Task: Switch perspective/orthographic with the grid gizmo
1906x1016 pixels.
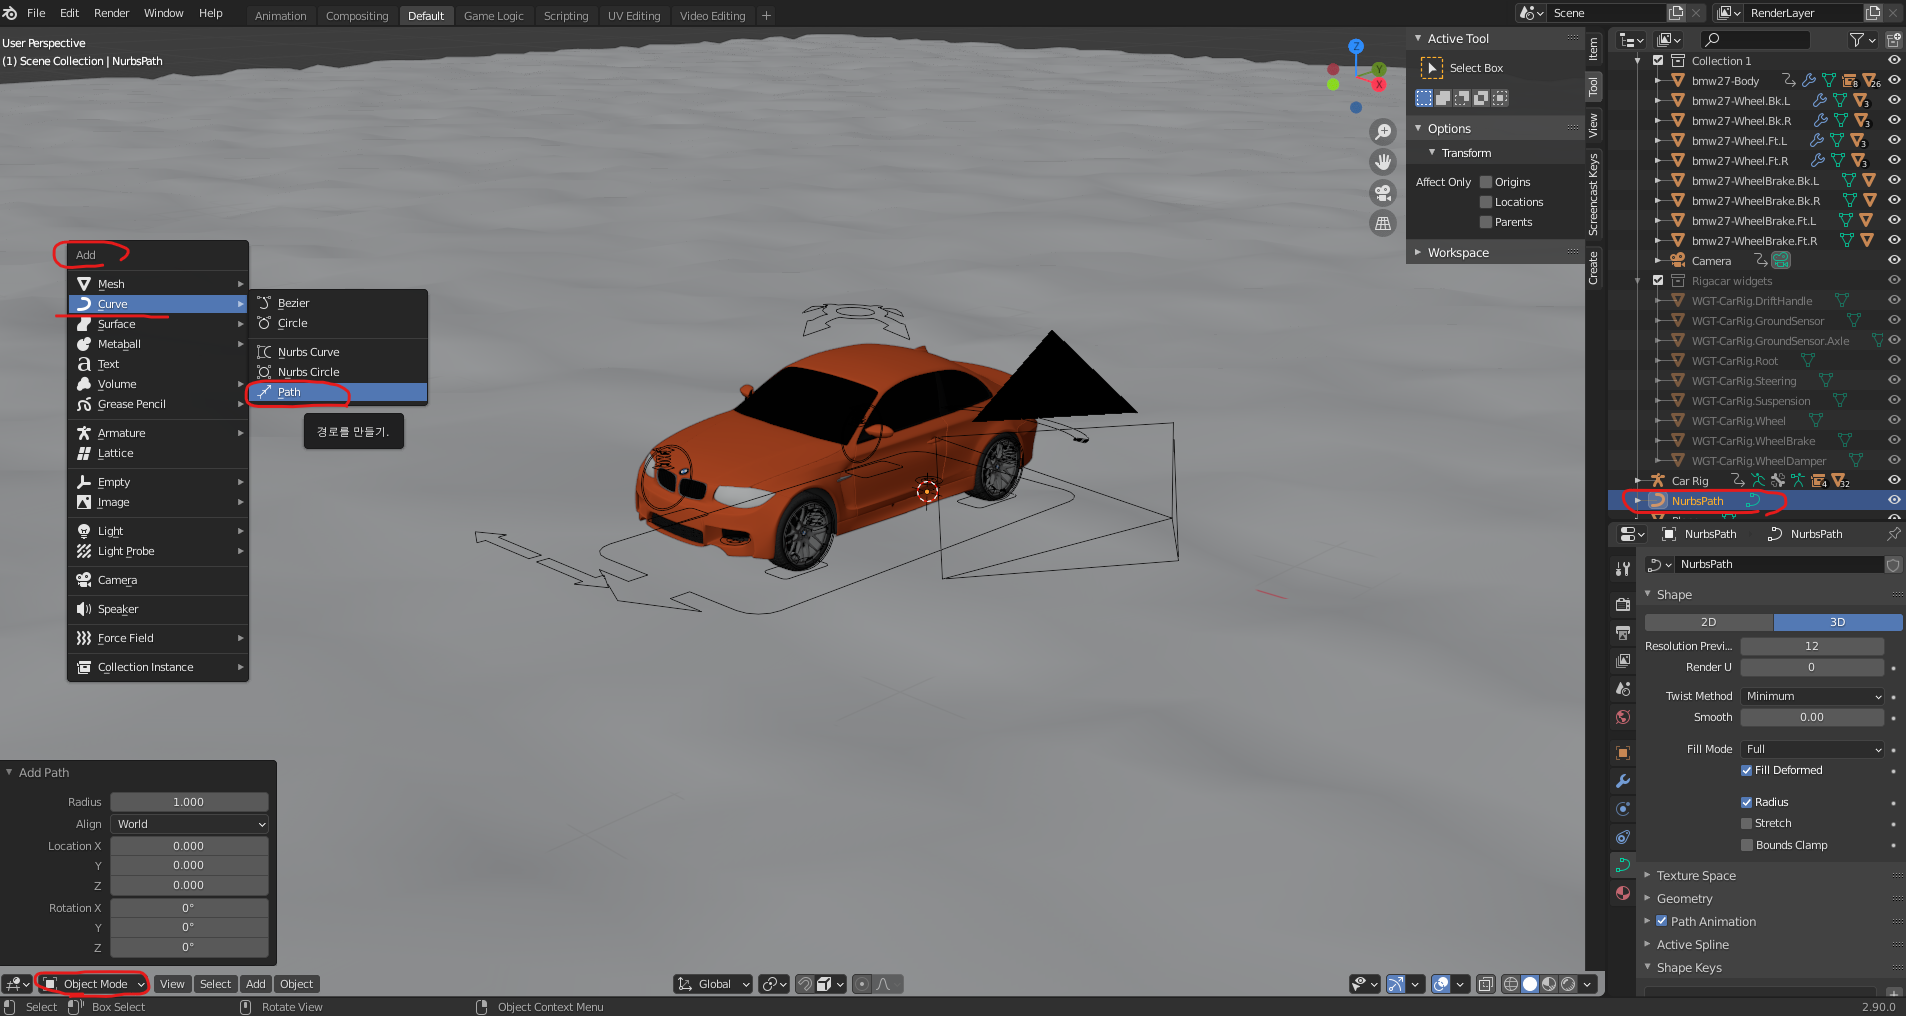Action: [x=1383, y=224]
